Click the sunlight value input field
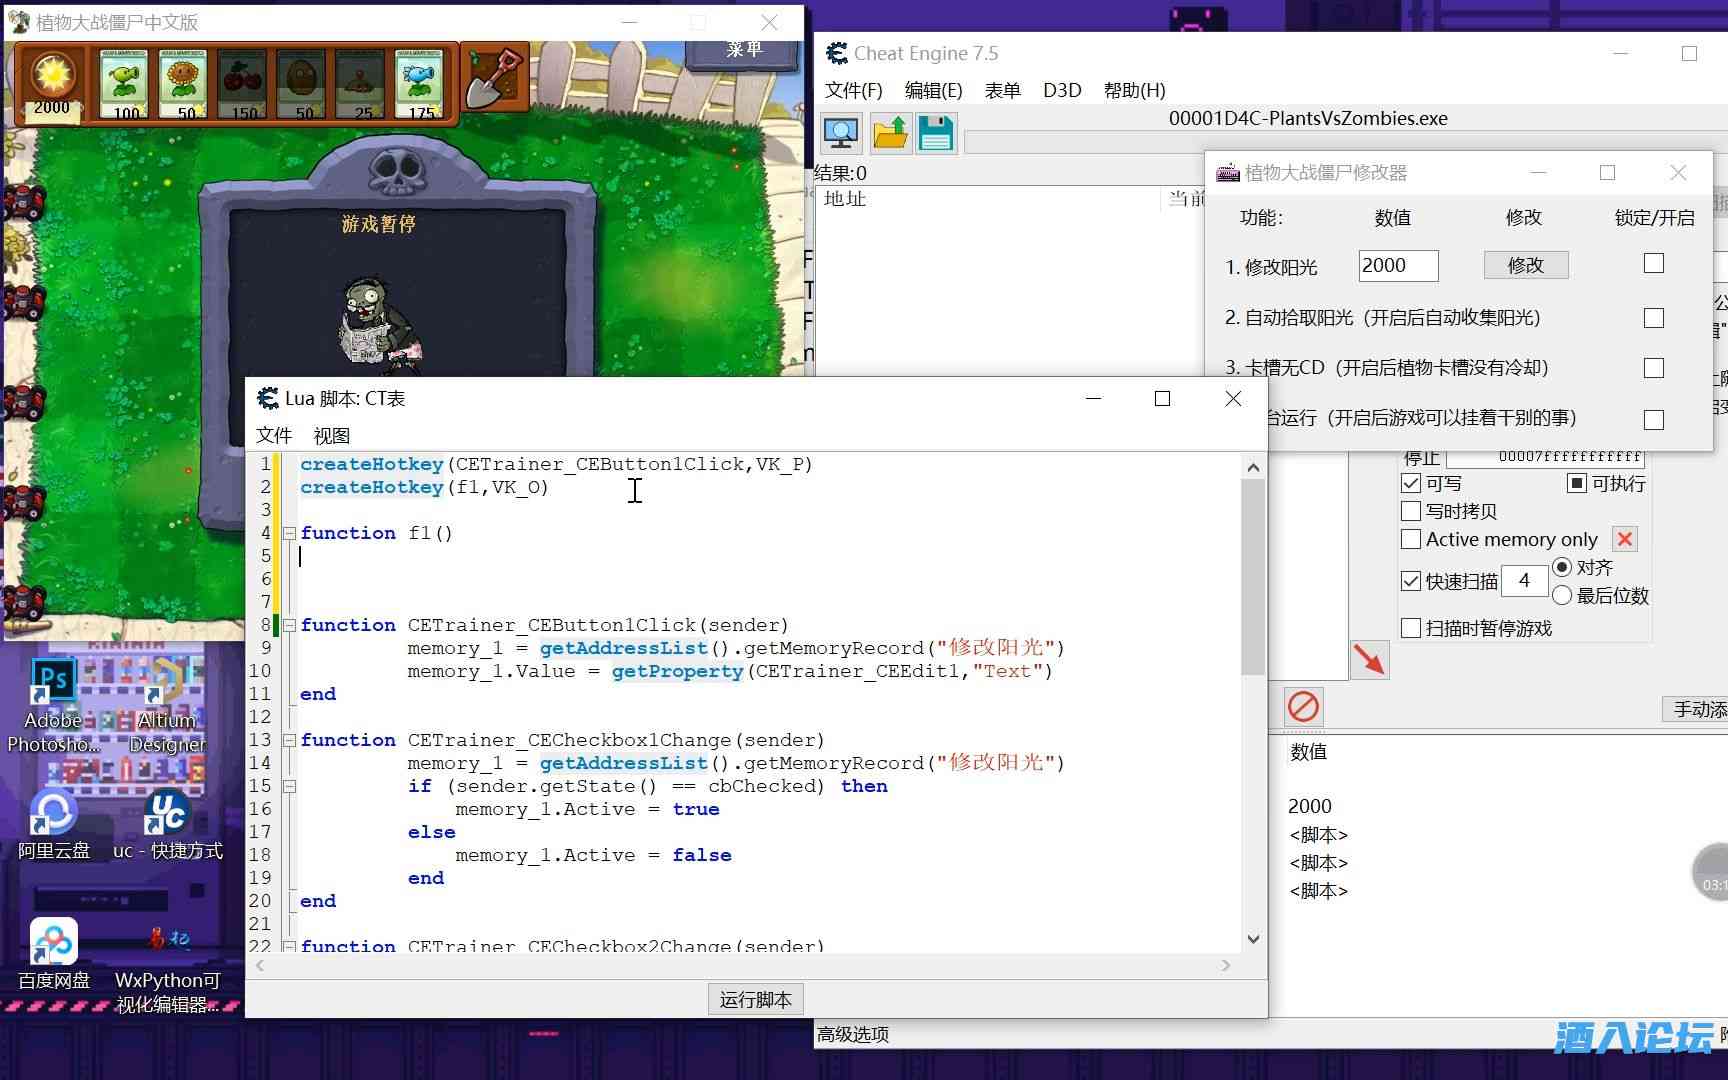 coord(1397,266)
